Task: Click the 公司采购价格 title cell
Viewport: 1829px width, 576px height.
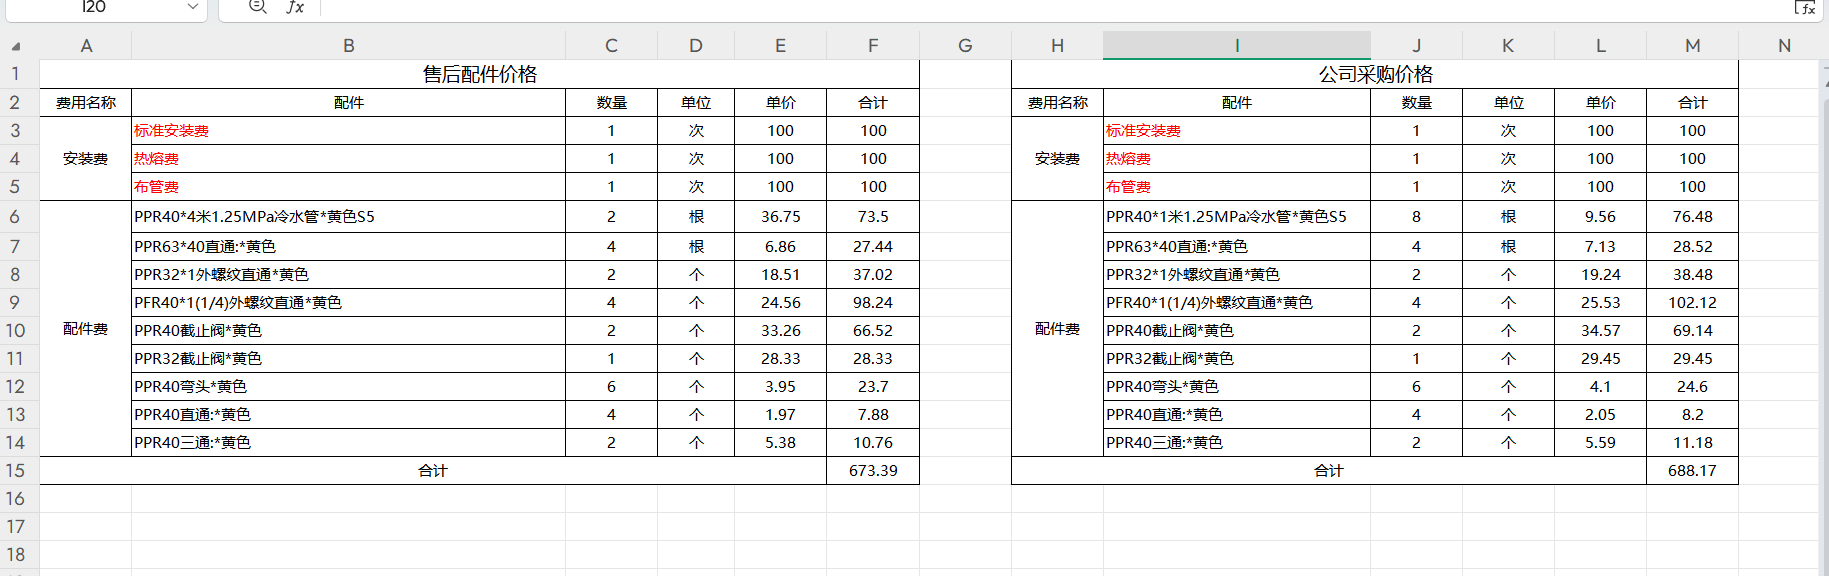Action: coord(1374,74)
